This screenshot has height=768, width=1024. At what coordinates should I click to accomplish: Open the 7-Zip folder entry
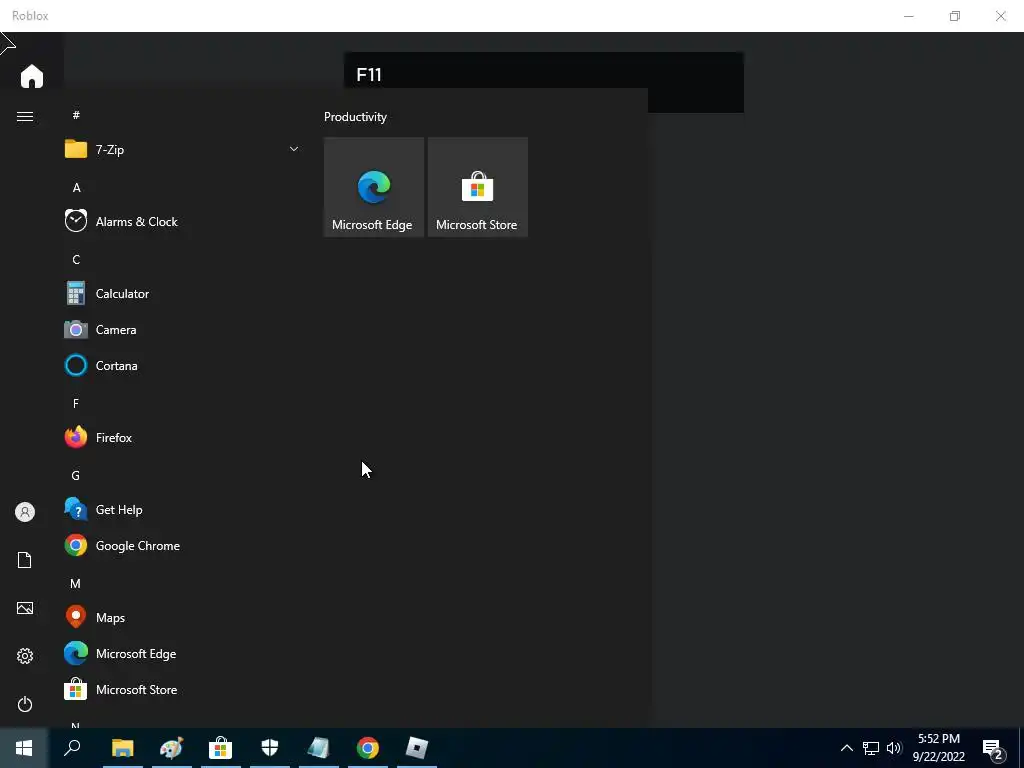coord(182,150)
